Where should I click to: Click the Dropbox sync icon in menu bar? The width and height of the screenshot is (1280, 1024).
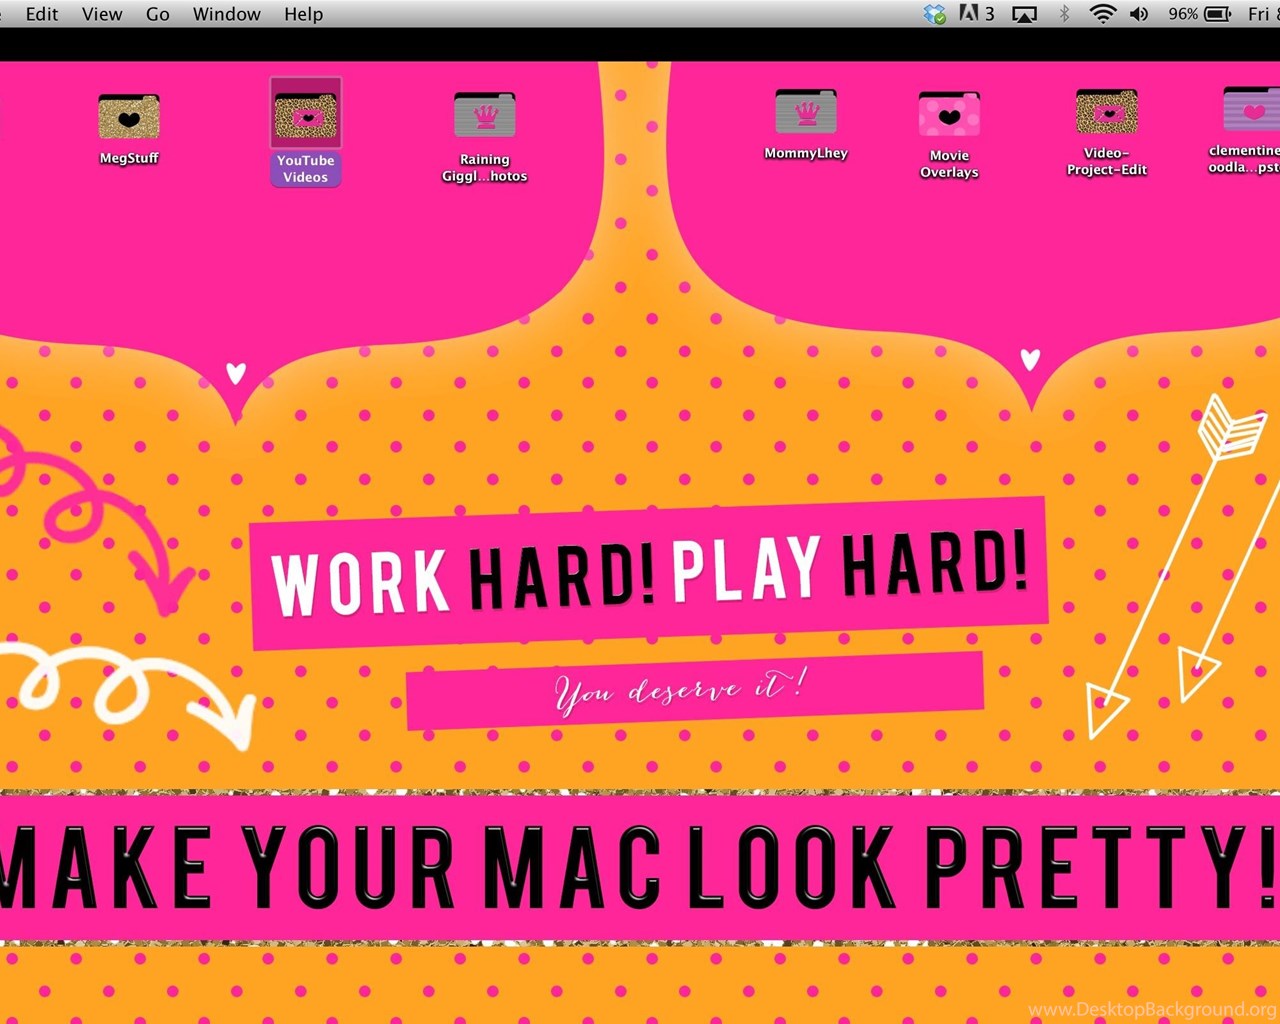click(935, 14)
